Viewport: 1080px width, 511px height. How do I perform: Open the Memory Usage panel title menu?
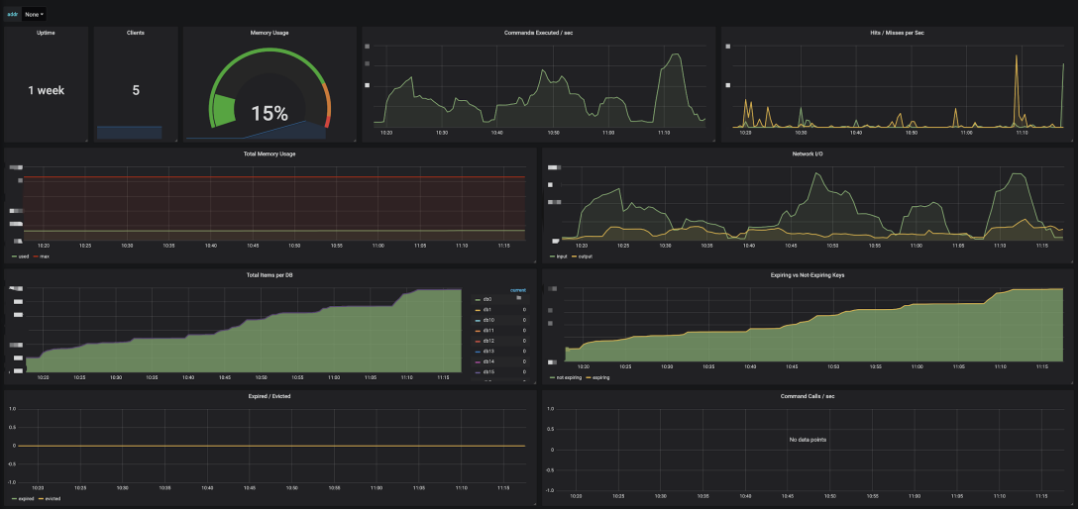(269, 32)
